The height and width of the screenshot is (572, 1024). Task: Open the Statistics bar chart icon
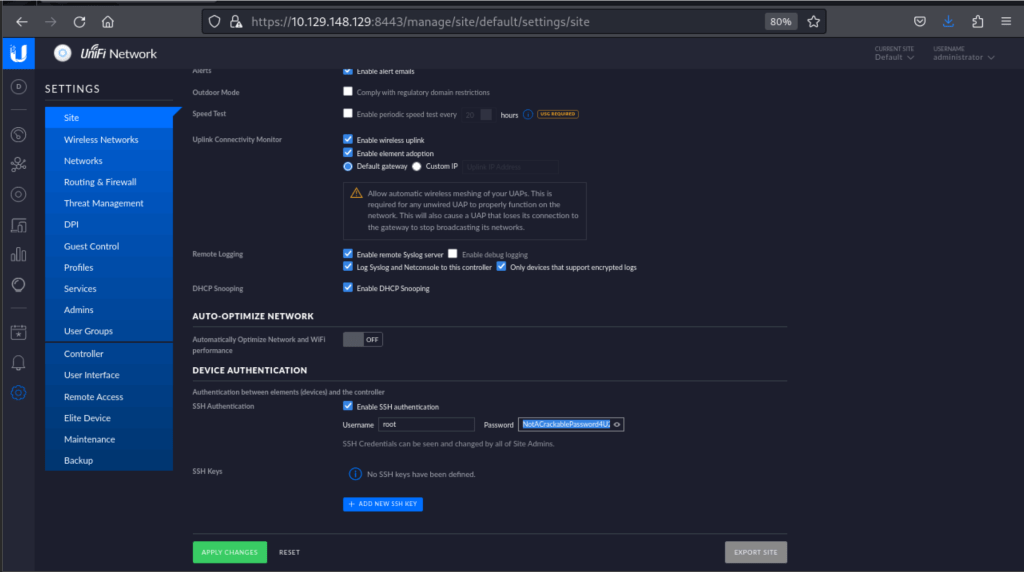pos(18,254)
